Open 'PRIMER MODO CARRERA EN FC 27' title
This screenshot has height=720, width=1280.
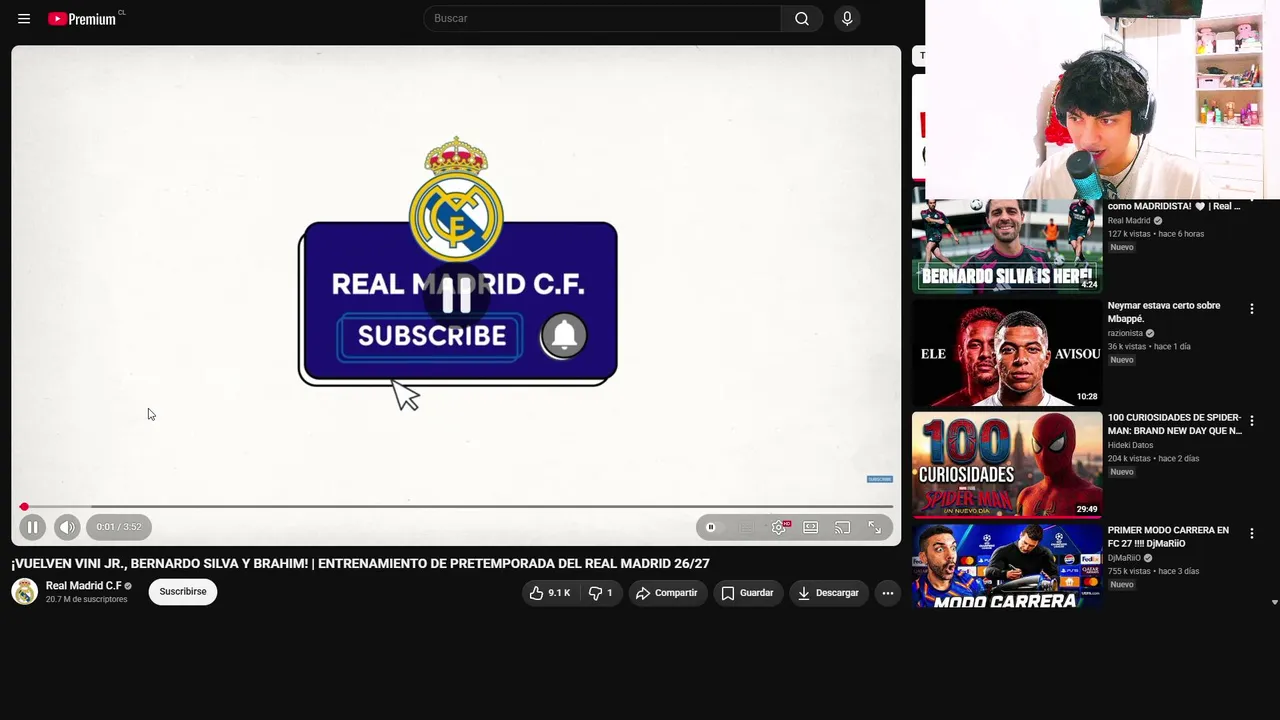pos(1168,537)
